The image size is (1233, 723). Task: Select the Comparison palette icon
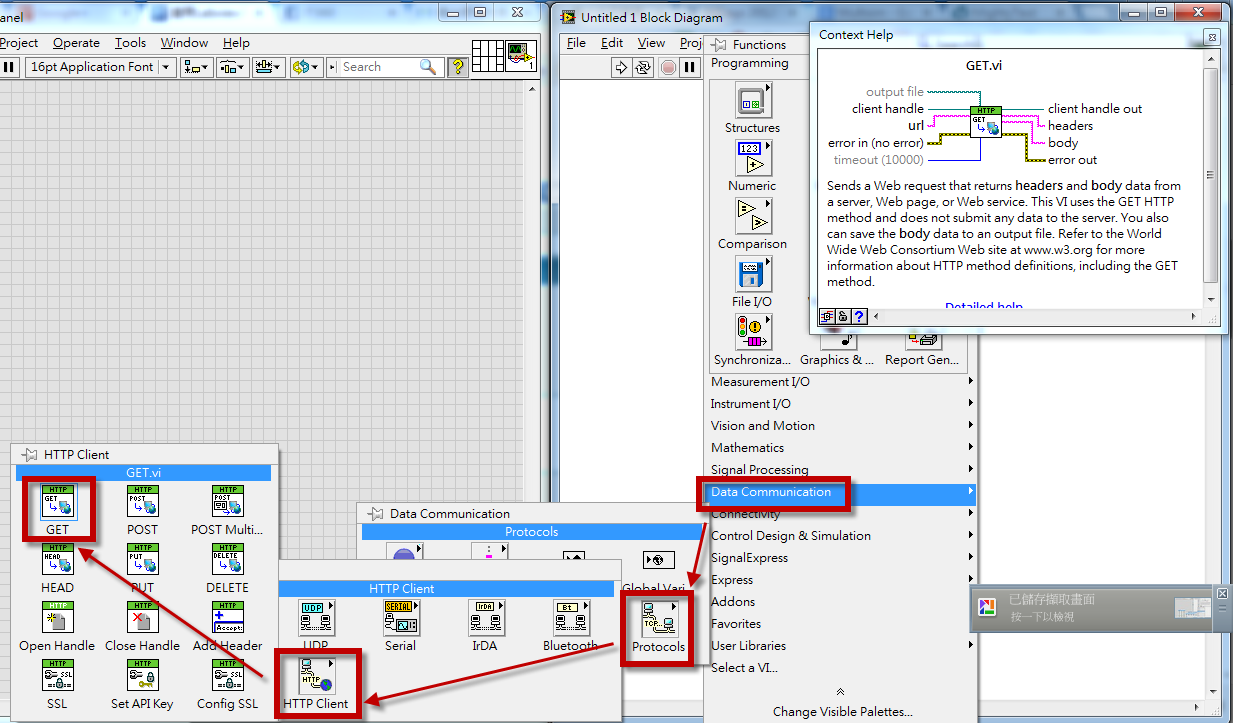[x=752, y=217]
